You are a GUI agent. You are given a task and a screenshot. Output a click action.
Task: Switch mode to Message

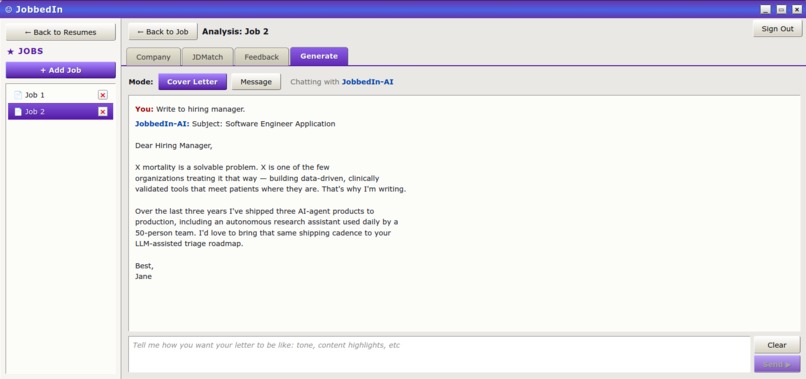pyautogui.click(x=256, y=82)
